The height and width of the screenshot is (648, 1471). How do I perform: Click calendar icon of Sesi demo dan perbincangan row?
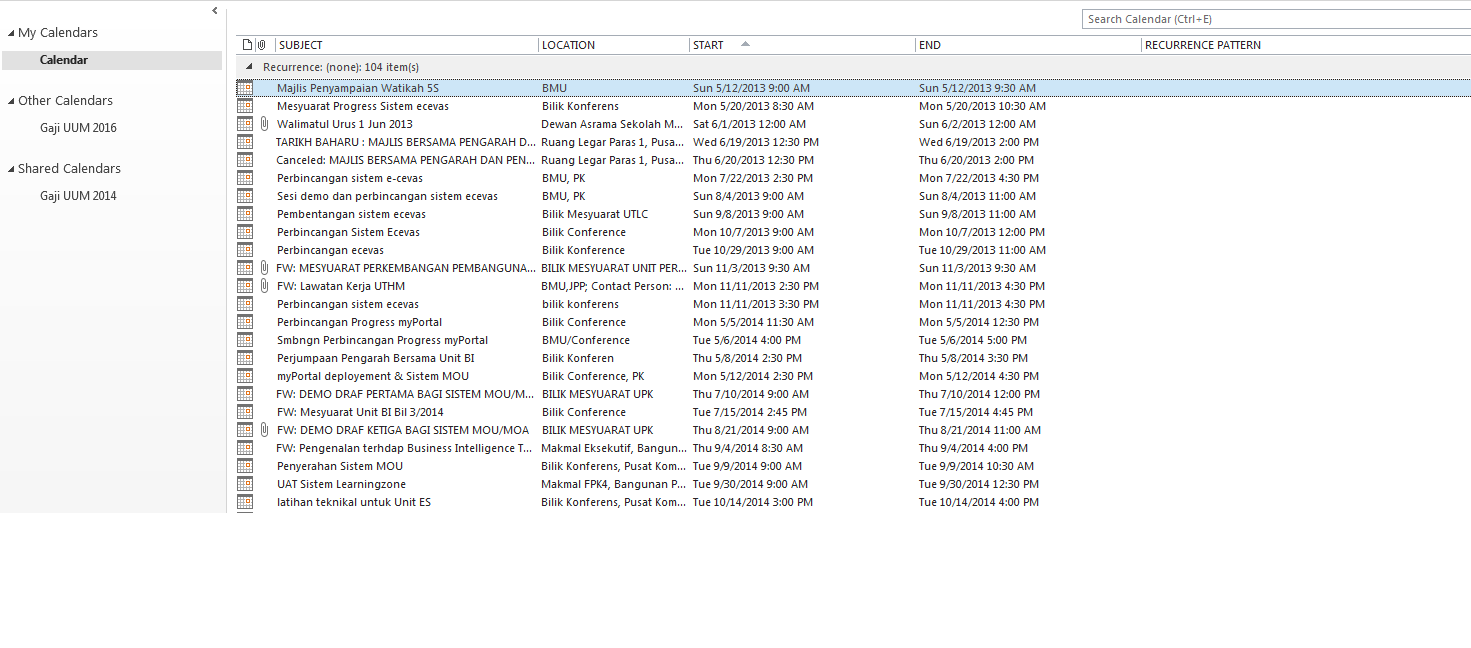[x=245, y=196]
